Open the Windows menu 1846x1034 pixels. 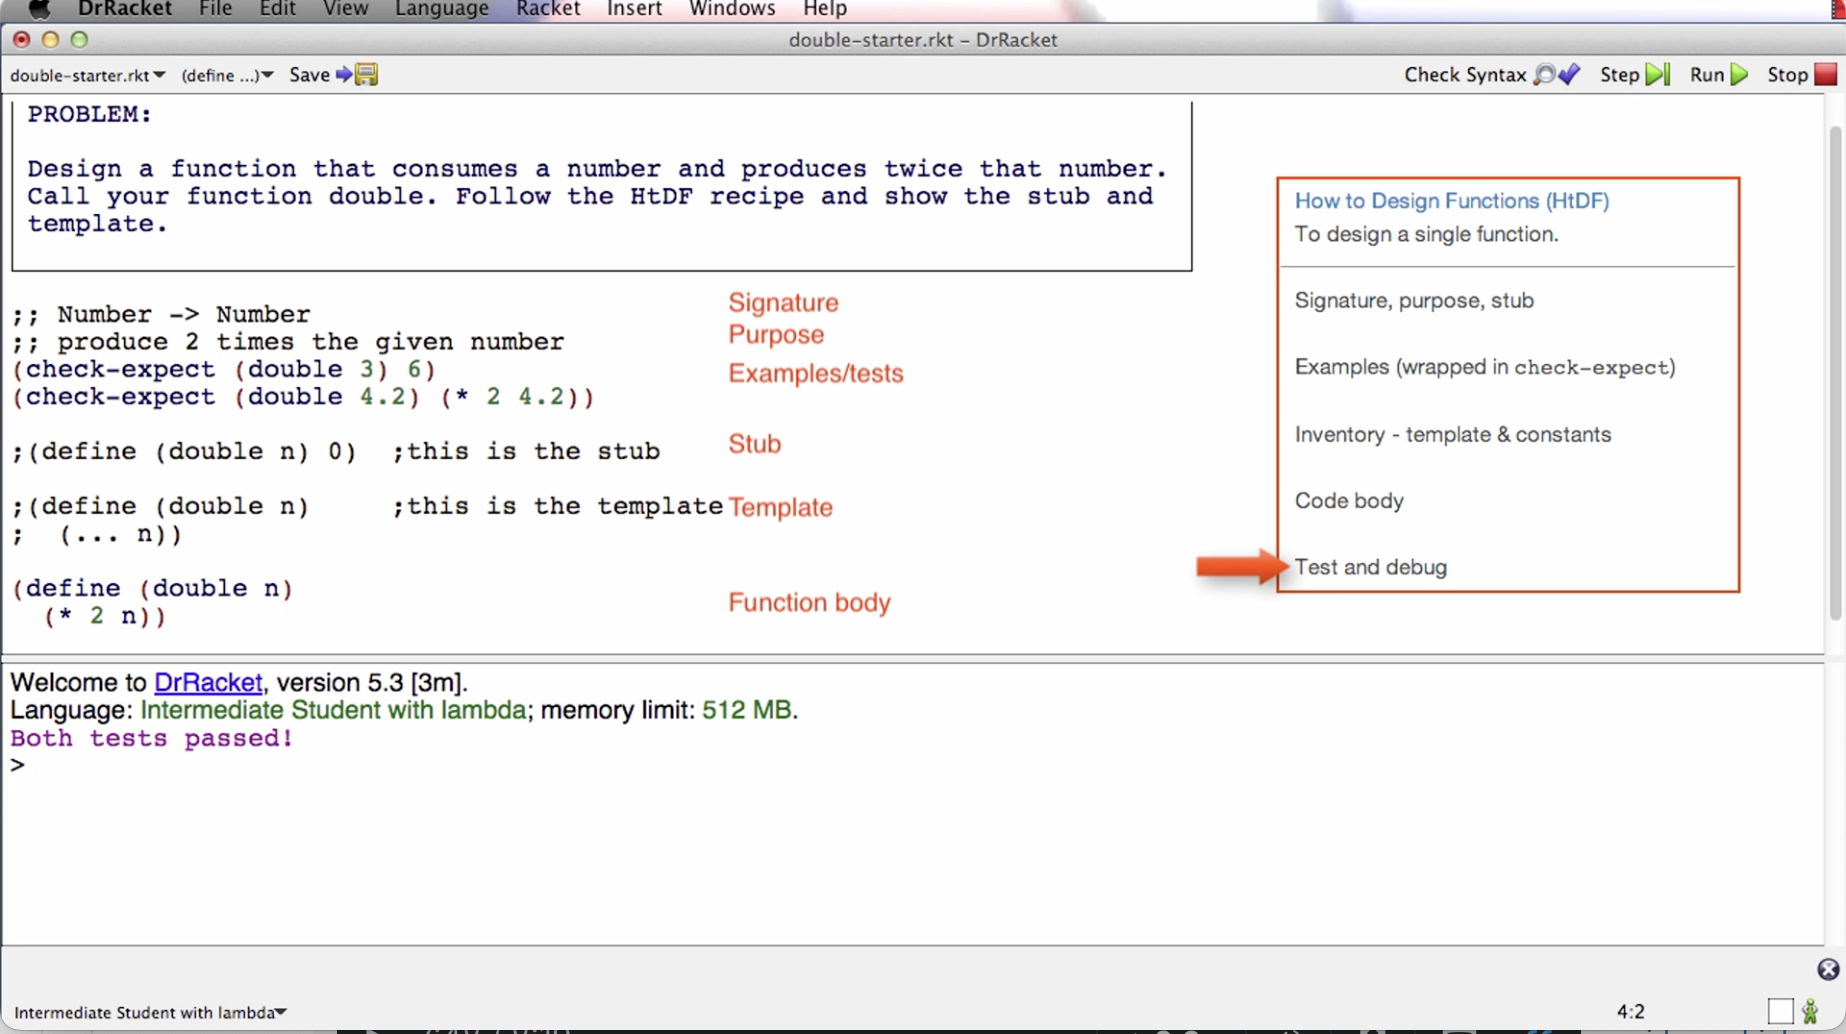(x=732, y=9)
